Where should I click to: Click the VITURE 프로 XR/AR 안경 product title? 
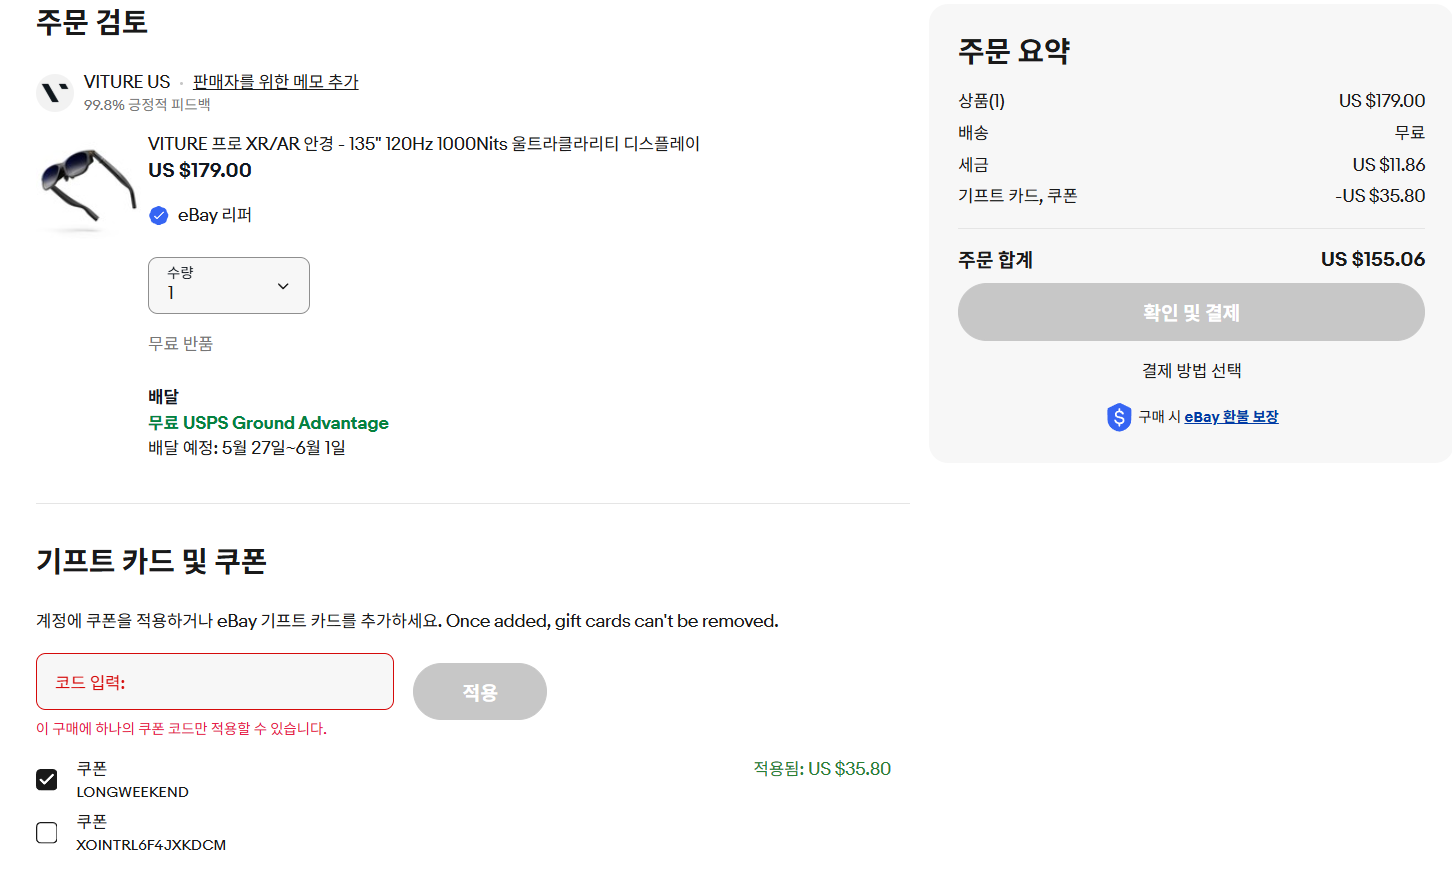tap(424, 144)
